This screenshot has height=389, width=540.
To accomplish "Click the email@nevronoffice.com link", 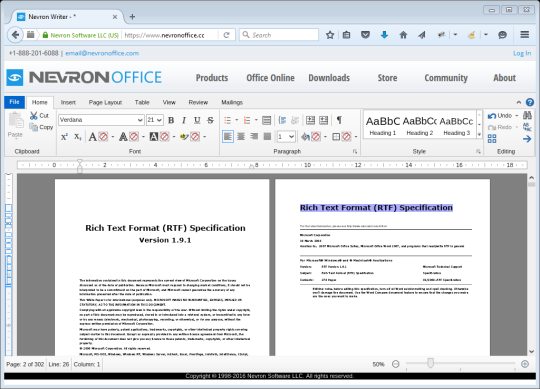I will (x=102, y=53).
